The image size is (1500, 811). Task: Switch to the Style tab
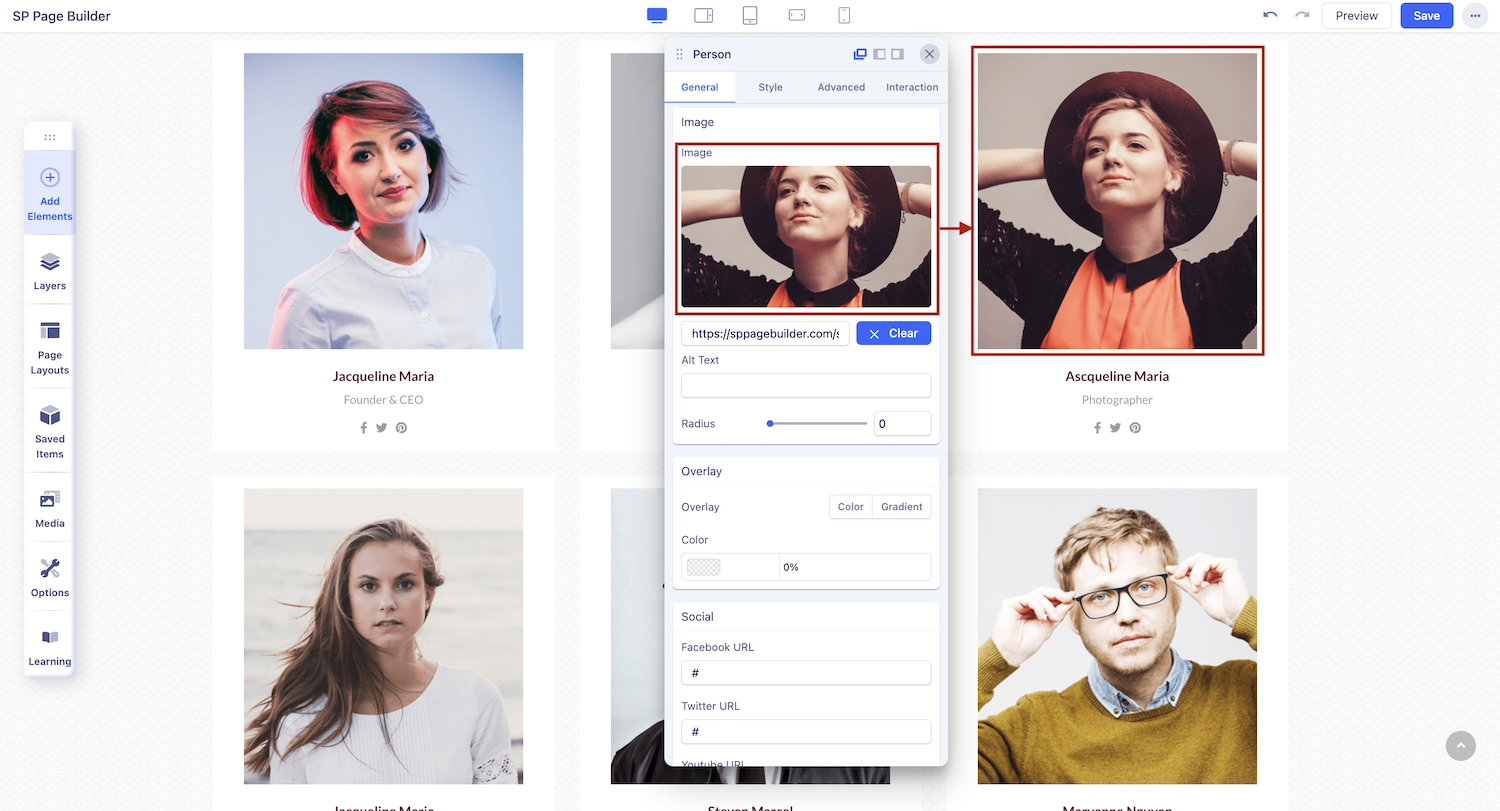(x=770, y=87)
